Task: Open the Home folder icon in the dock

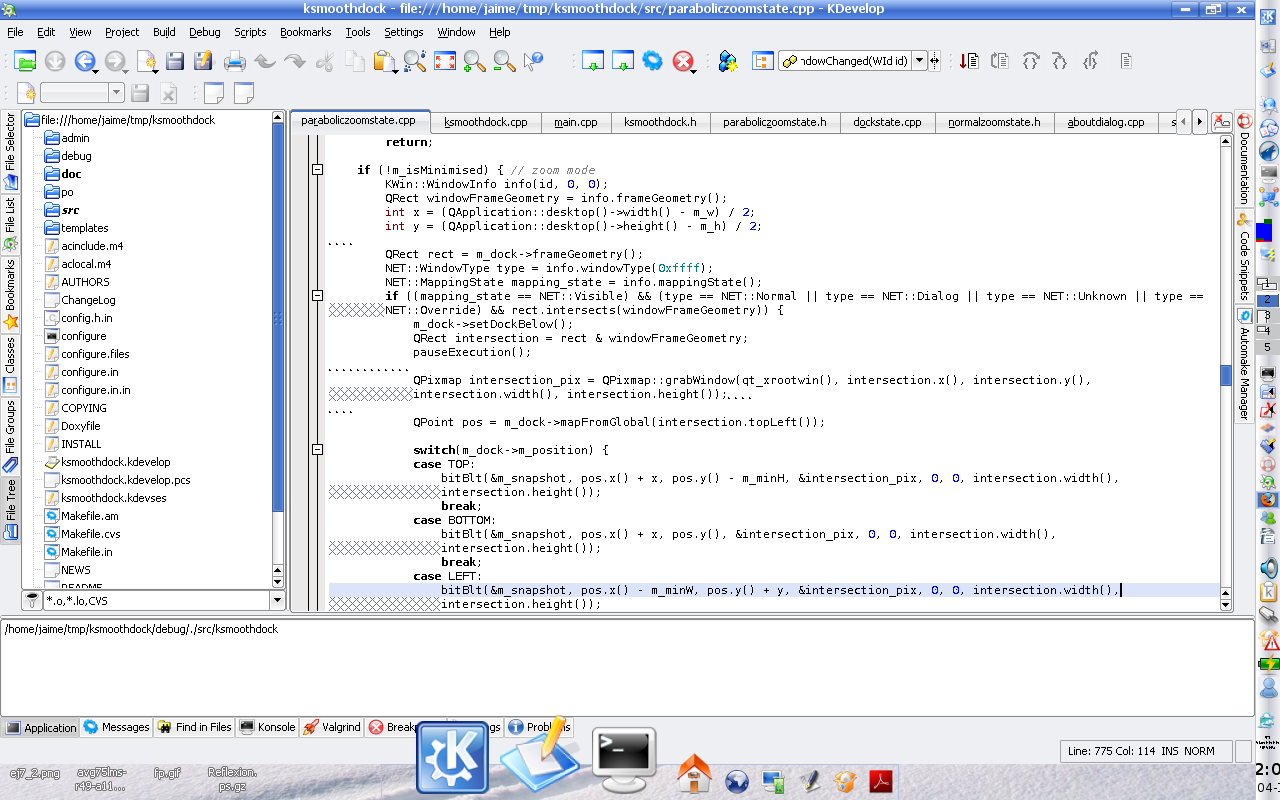Action: [x=694, y=772]
